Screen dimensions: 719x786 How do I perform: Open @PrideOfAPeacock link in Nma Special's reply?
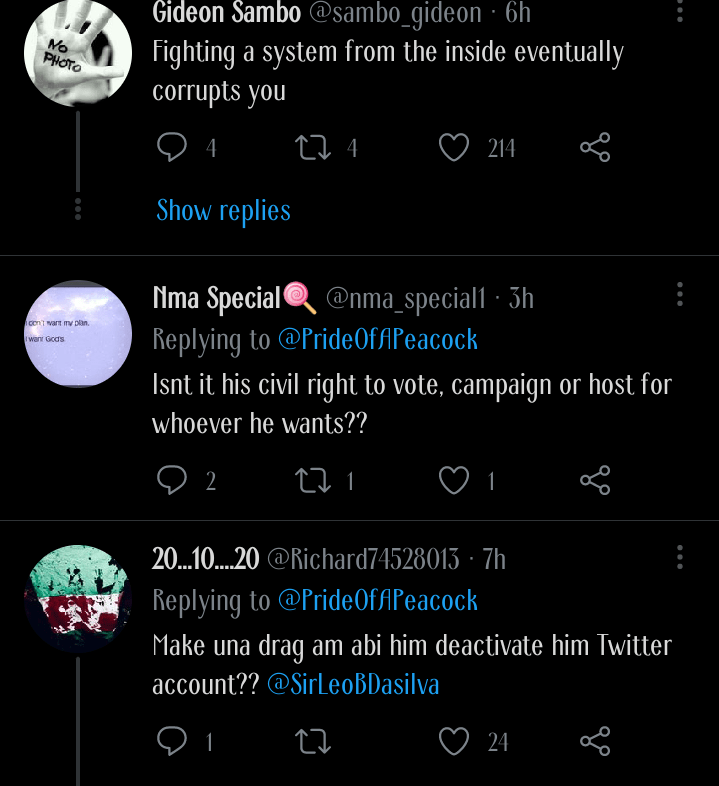(378, 339)
